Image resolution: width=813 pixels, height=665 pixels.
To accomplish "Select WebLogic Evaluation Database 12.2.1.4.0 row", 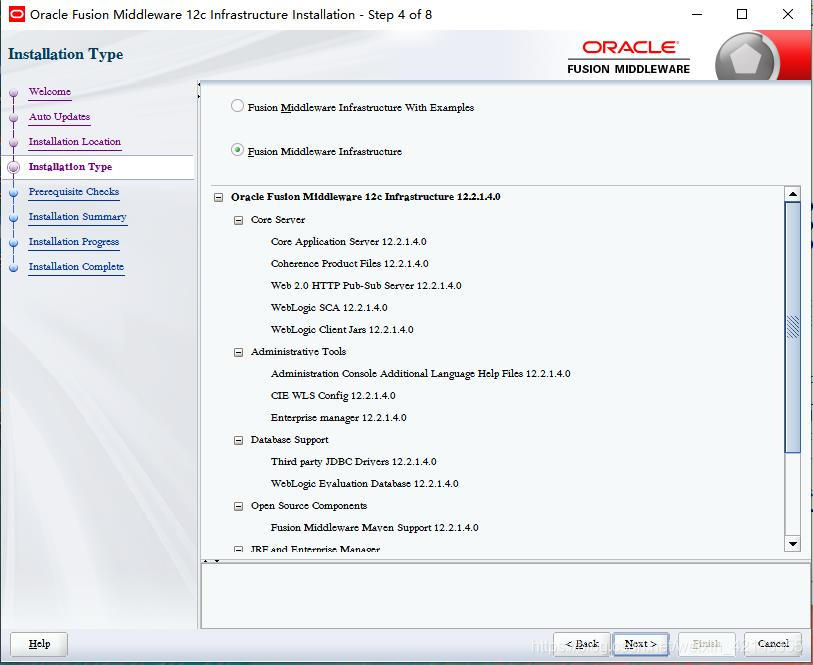I will click(365, 484).
